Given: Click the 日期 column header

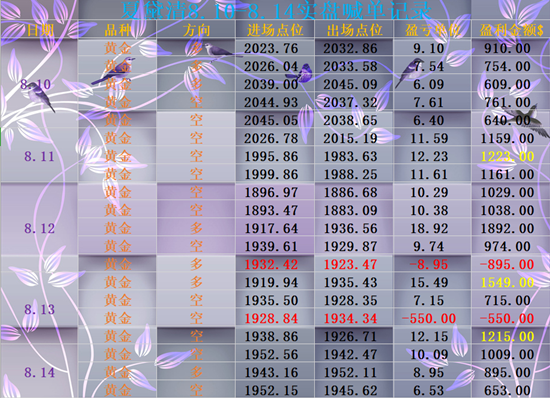Looking at the screenshot, I should [x=40, y=30].
